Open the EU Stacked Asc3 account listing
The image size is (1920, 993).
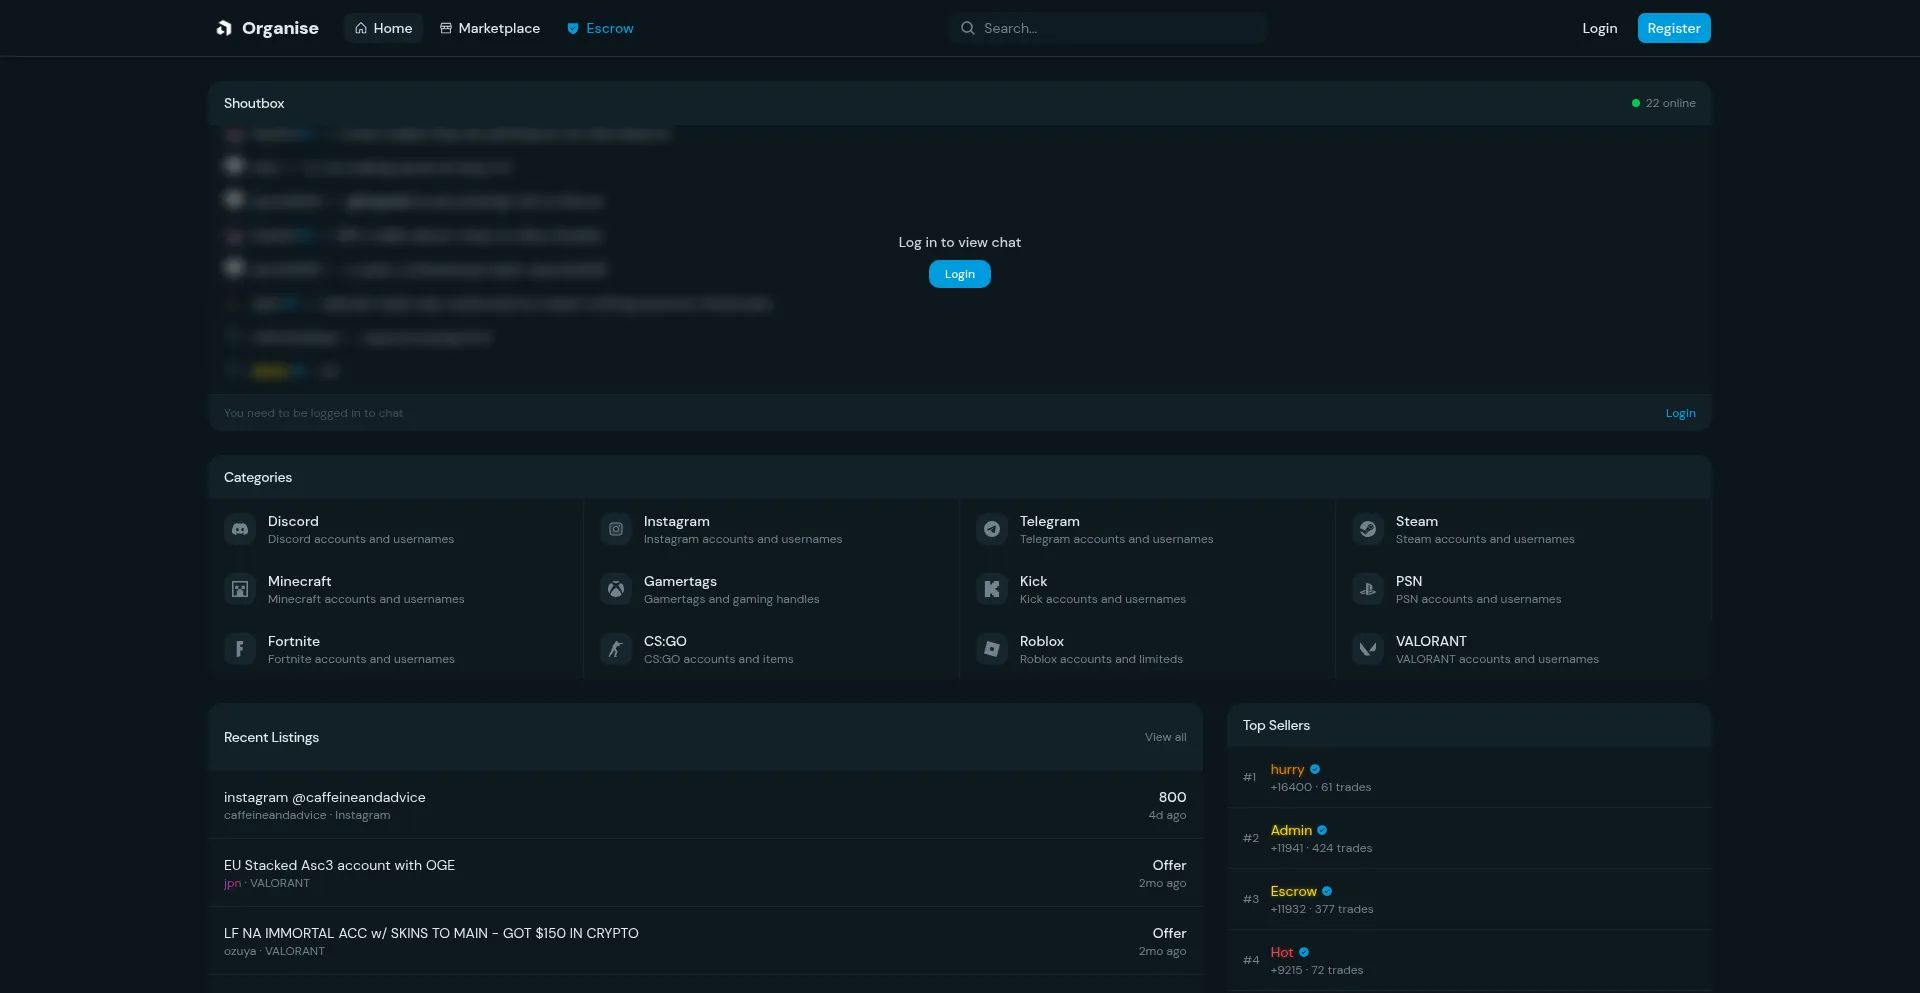705,873
